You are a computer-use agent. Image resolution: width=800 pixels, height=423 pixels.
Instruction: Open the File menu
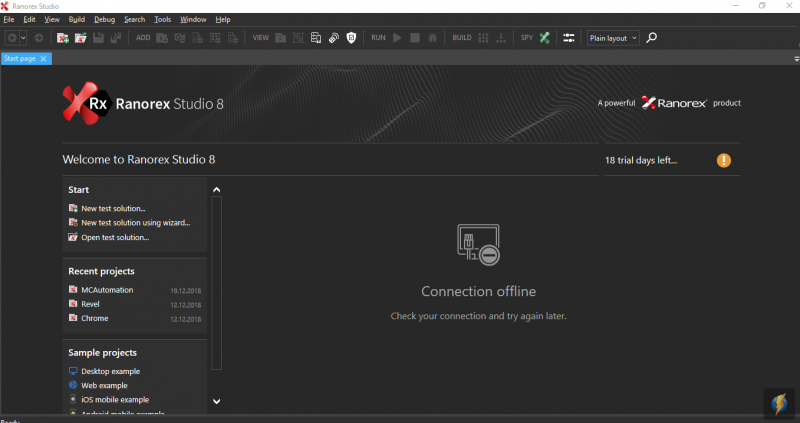tap(9, 19)
